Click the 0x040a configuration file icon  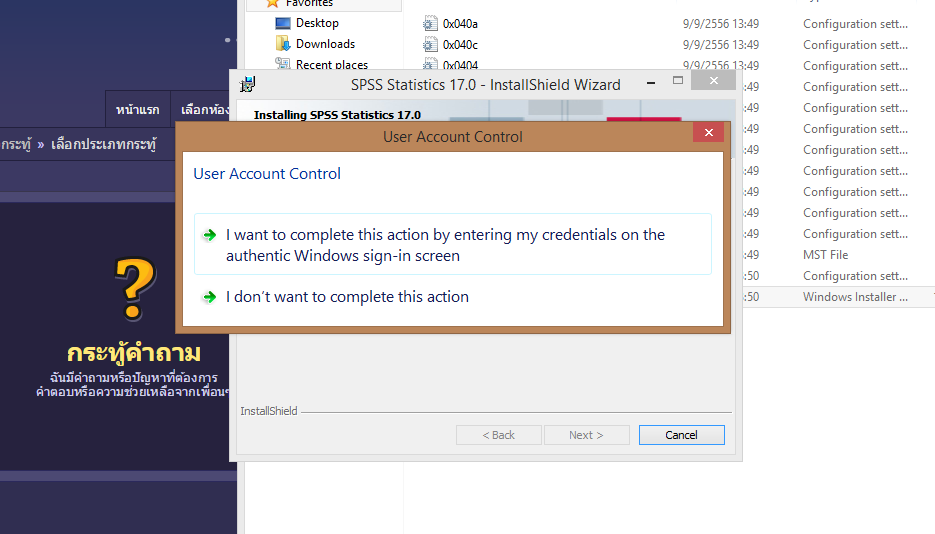point(430,24)
